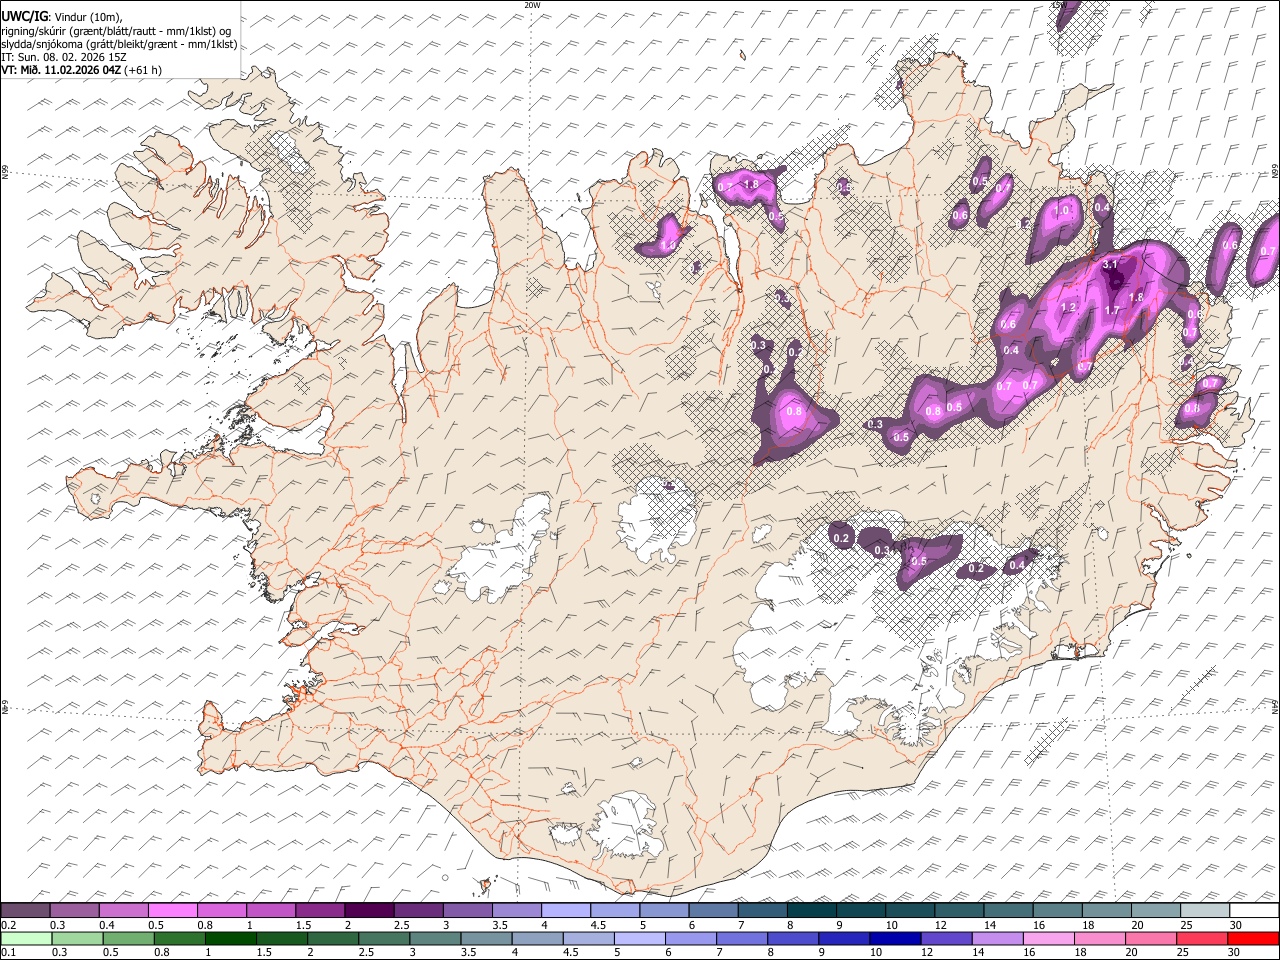Pick the snow legend swatch between 0.4 and 0.5
The image size is (1280, 960).
click(x=123, y=911)
